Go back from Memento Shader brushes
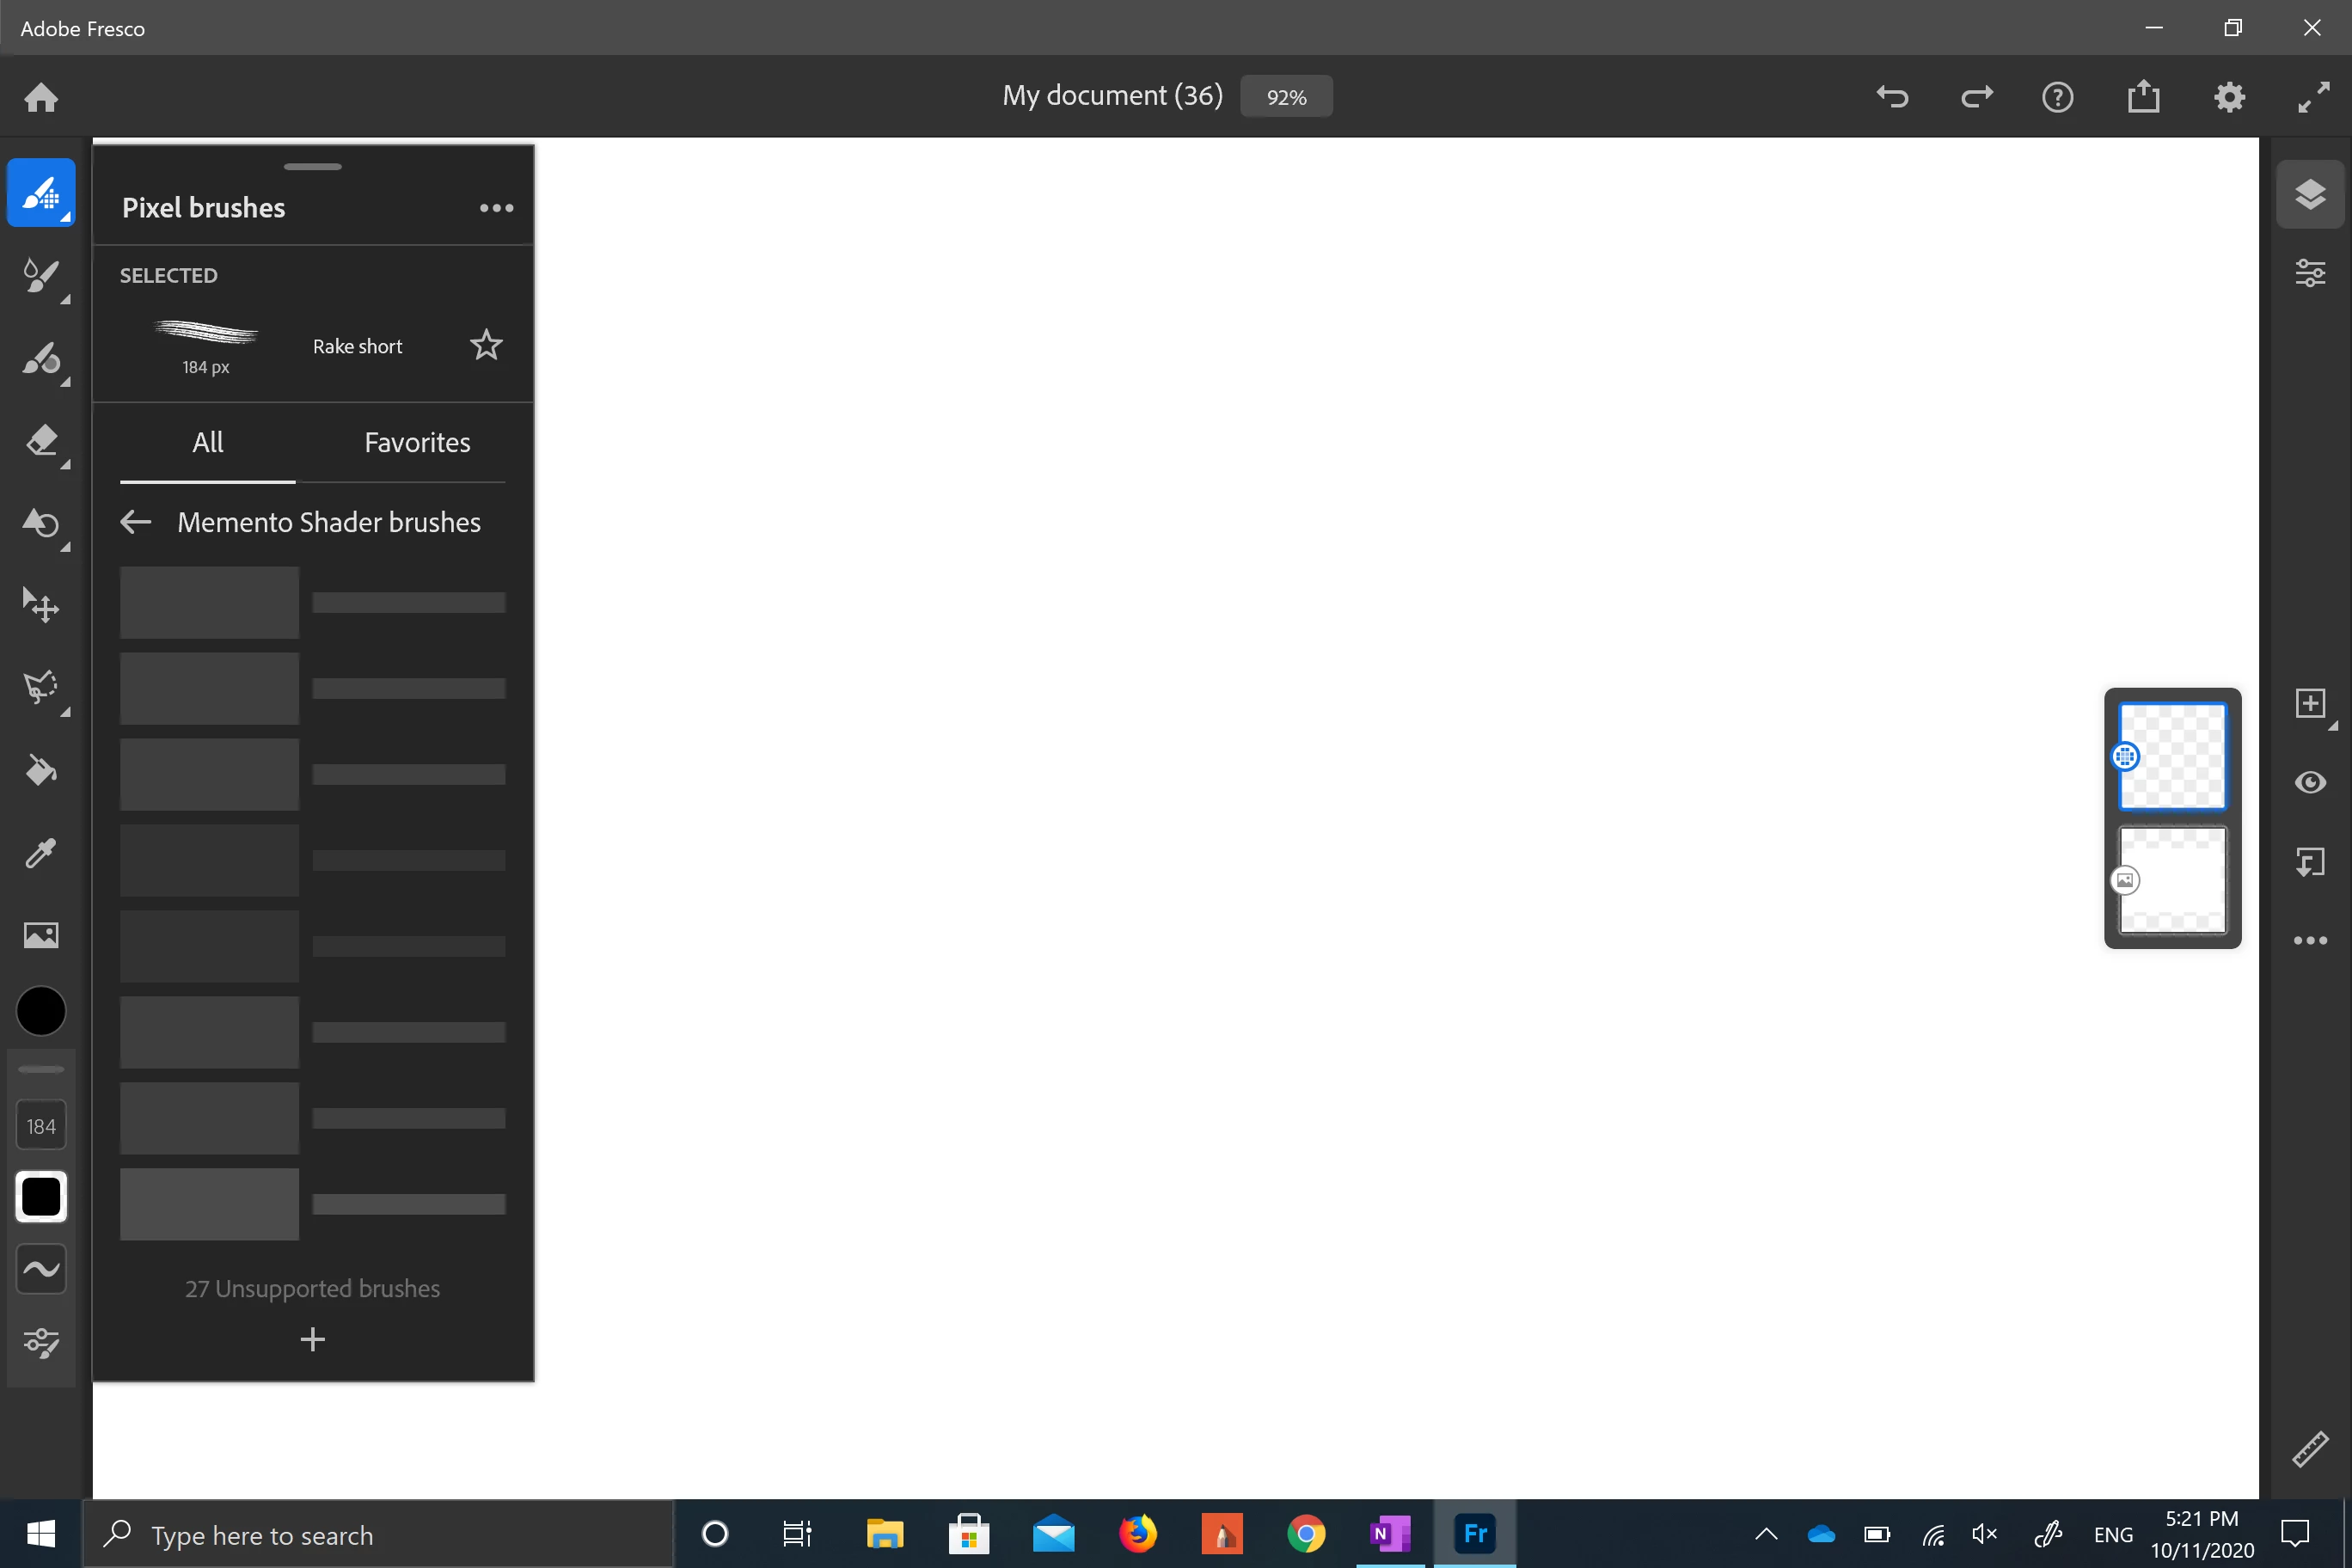Viewport: 2352px width, 1568px height. [x=136, y=522]
